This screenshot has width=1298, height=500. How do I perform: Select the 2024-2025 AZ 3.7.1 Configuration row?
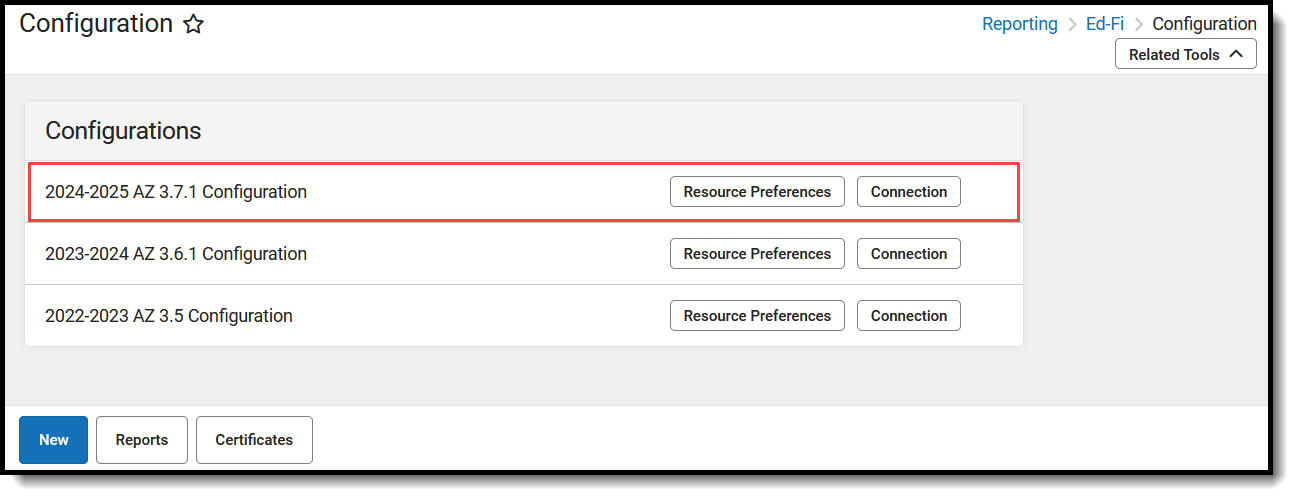click(176, 192)
